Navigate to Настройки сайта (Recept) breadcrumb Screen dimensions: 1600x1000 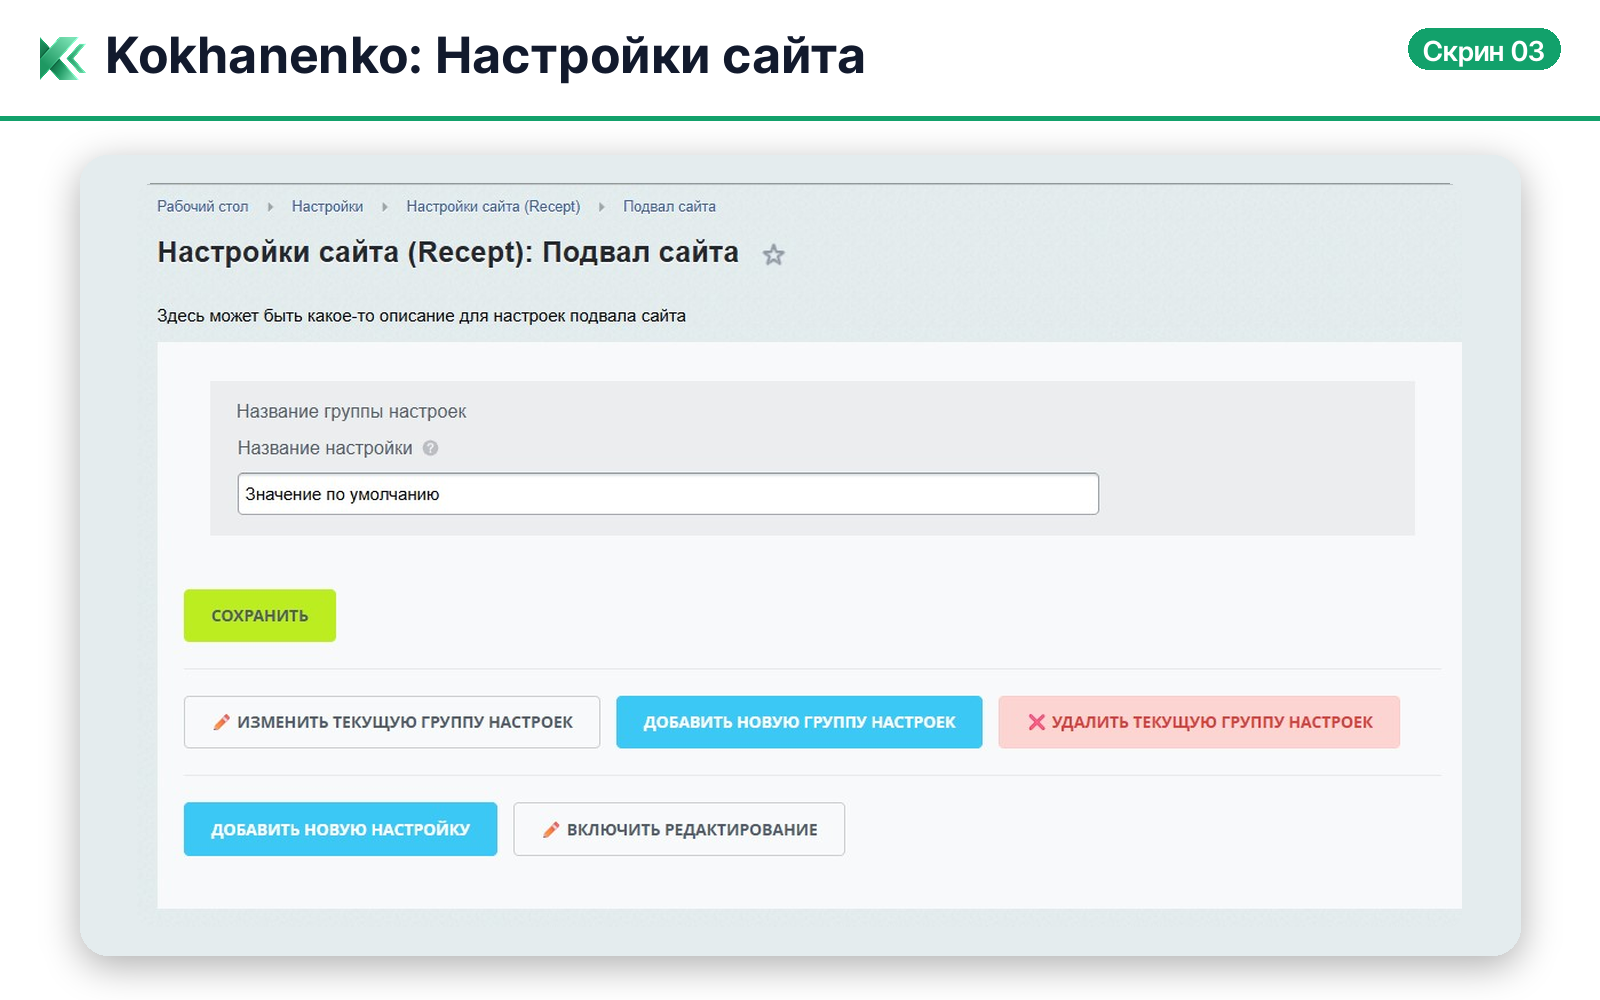[493, 206]
